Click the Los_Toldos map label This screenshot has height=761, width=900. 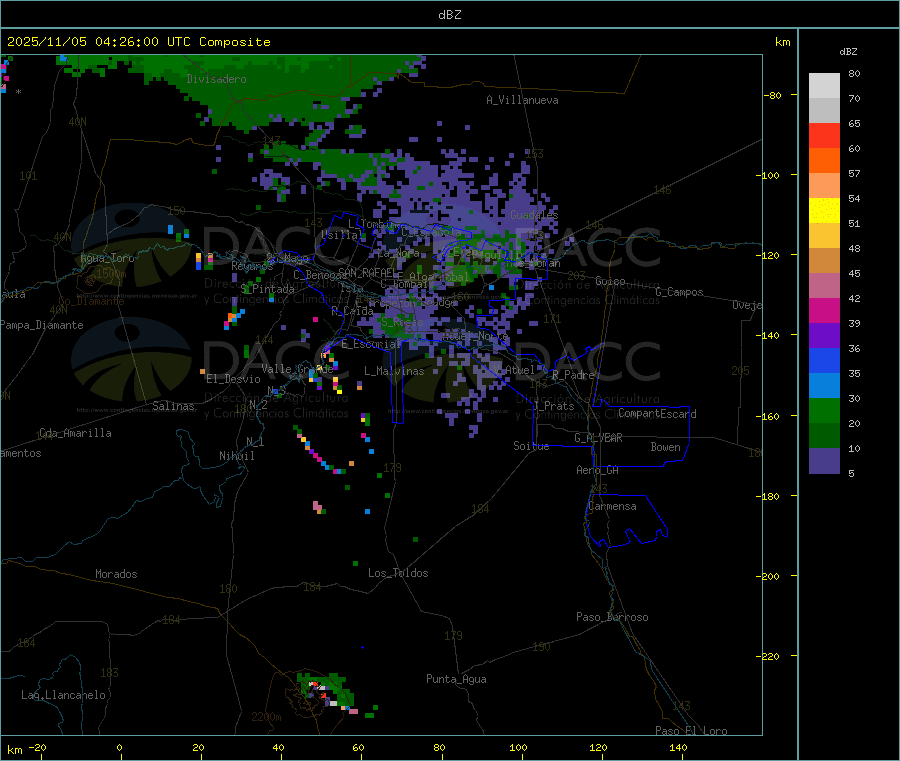tap(398, 573)
